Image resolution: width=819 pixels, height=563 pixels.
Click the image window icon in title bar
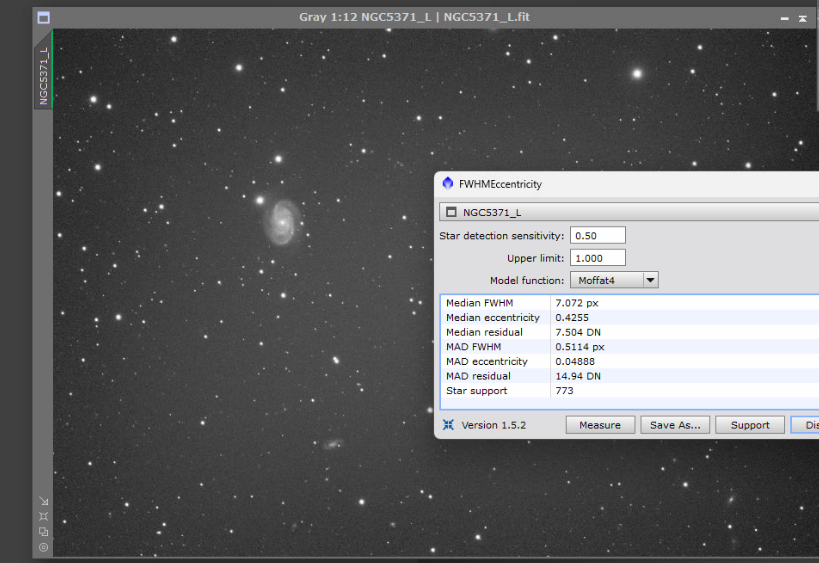[x=44, y=18]
